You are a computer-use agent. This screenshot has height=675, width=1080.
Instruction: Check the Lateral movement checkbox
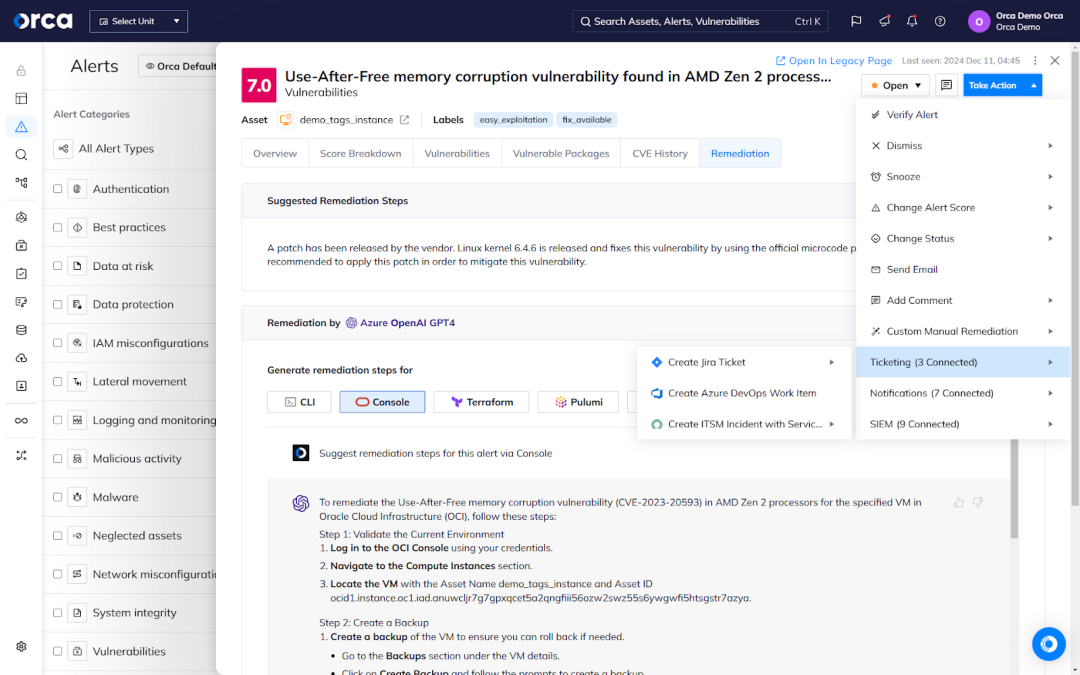coord(58,382)
